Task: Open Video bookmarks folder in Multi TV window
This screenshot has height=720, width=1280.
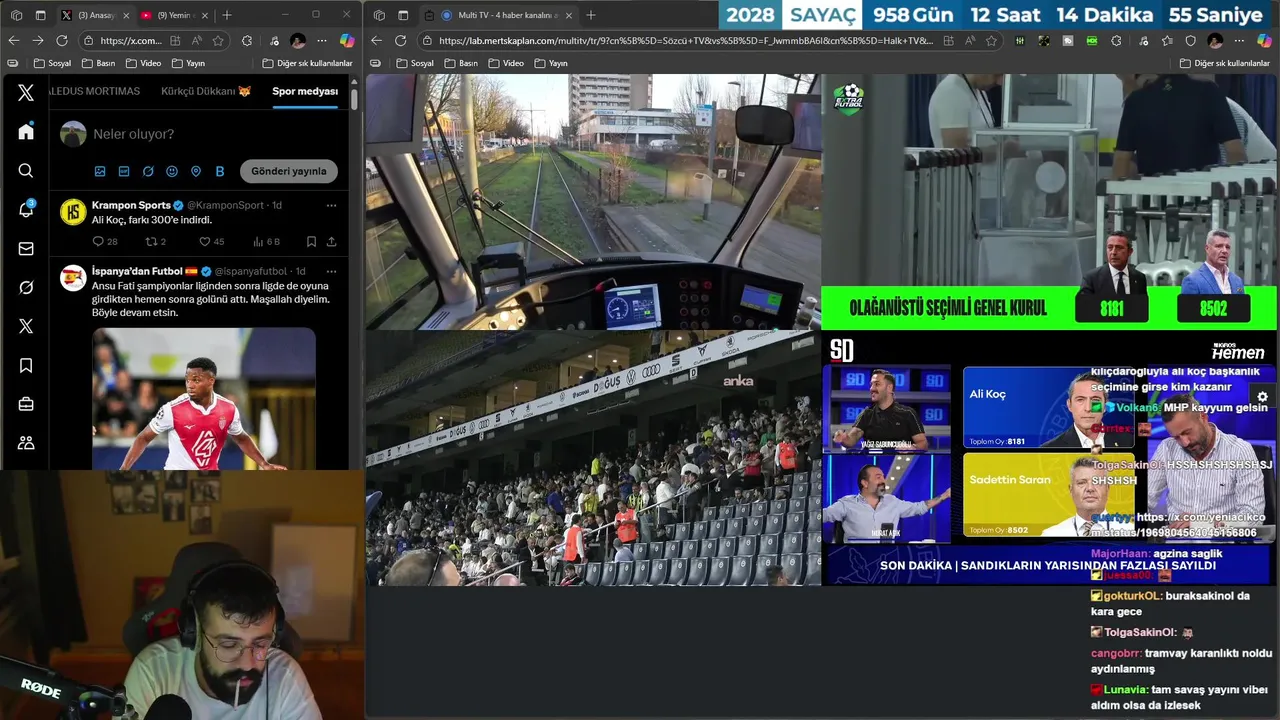Action: (506, 63)
